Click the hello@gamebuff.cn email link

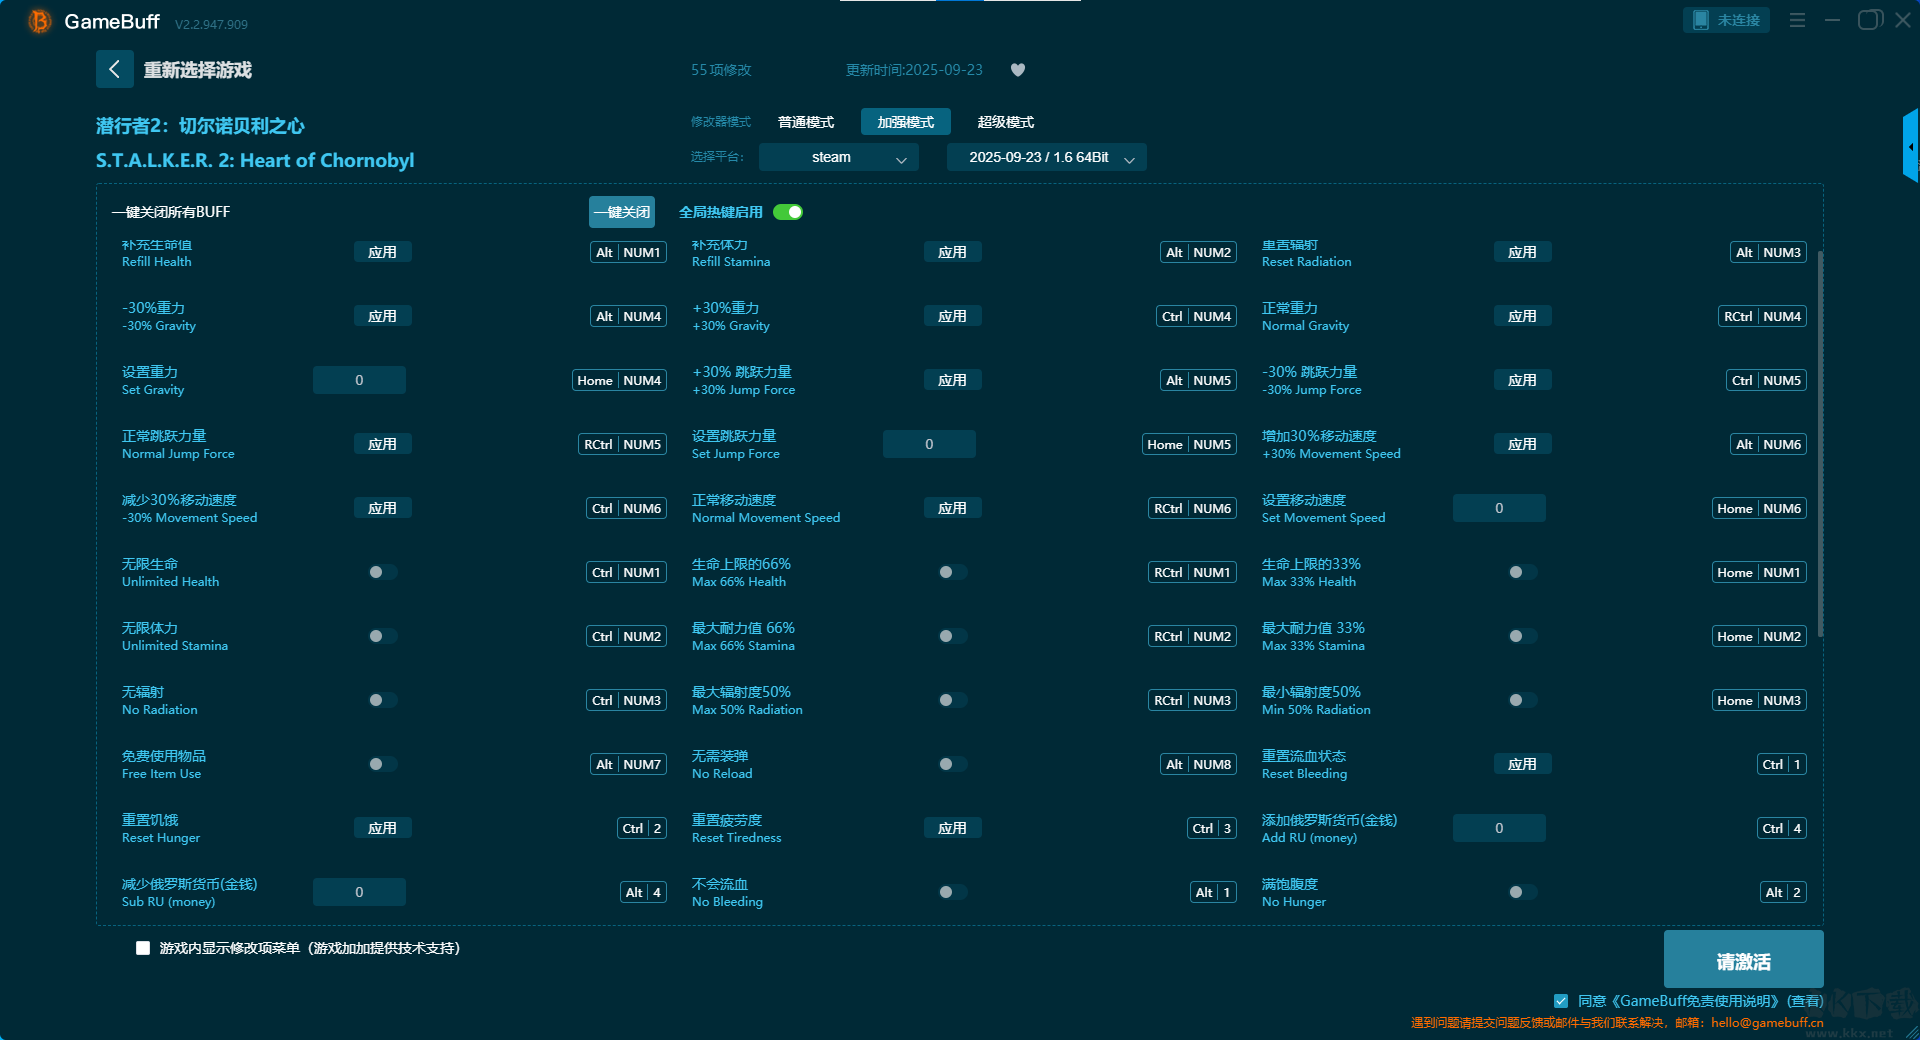(x=1767, y=1023)
